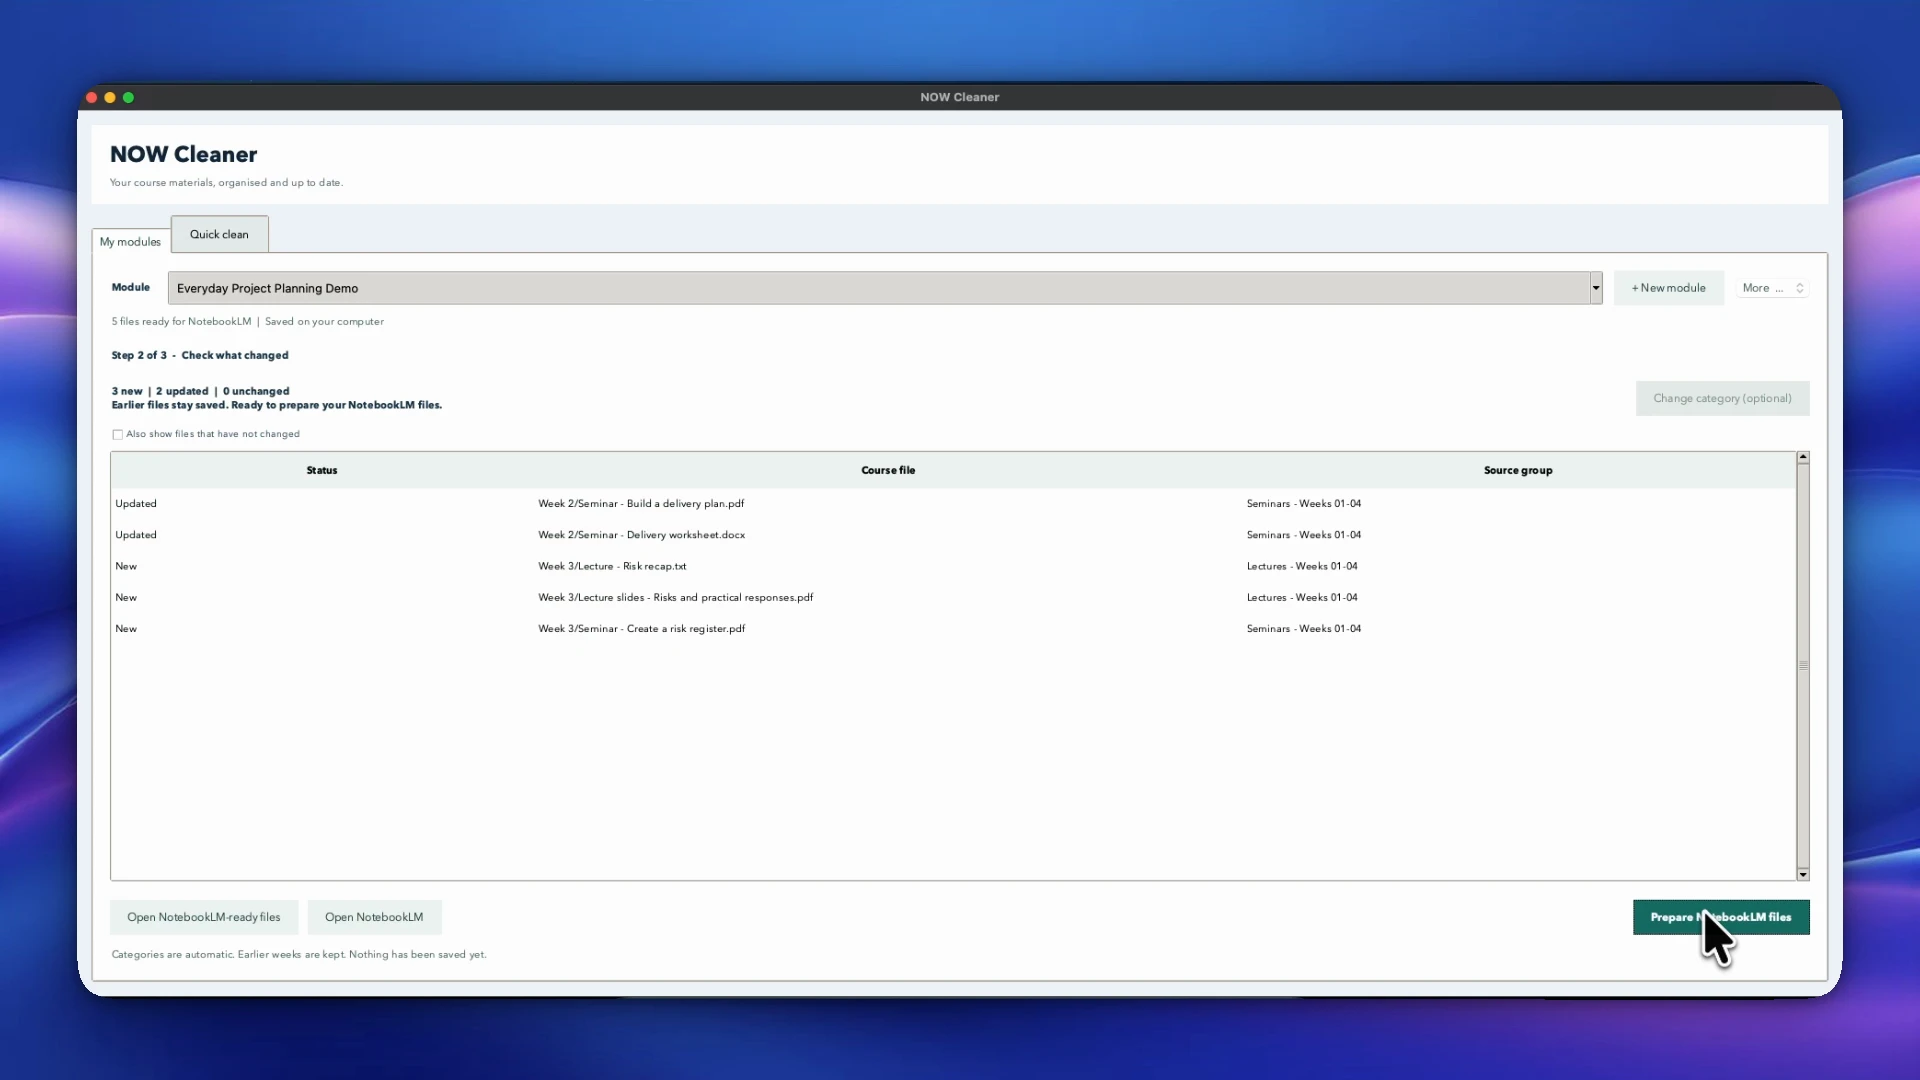
Task: Click Change category (optional) button
Action: pos(1722,398)
